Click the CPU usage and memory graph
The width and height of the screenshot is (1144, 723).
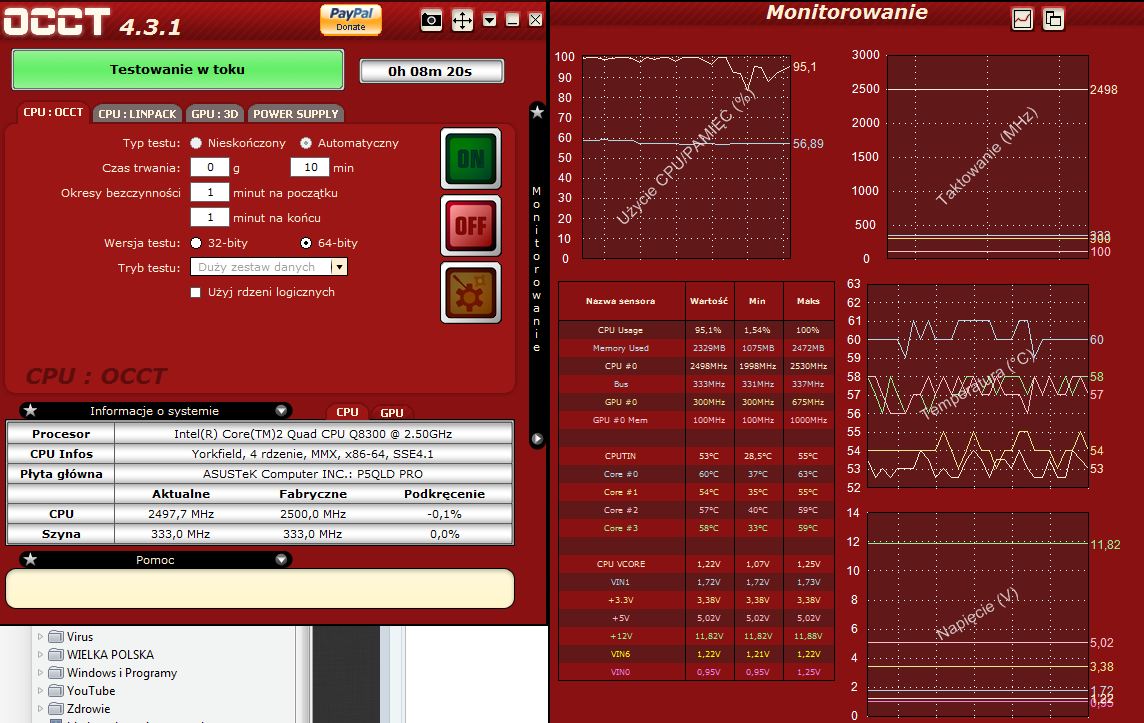tap(687, 156)
